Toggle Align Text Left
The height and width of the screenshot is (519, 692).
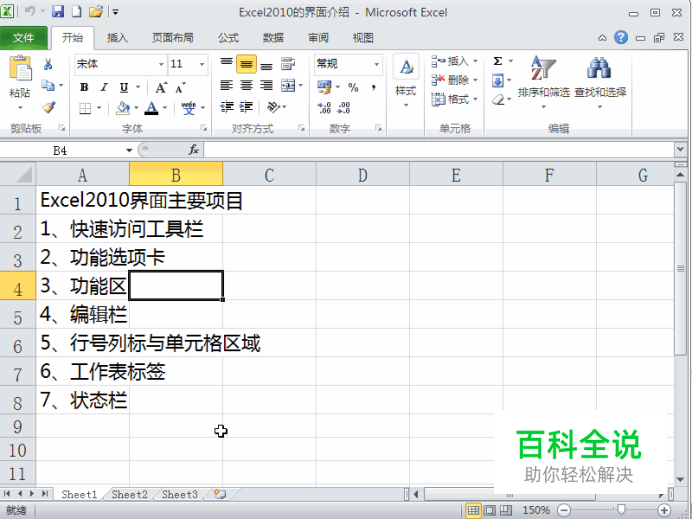pos(227,85)
